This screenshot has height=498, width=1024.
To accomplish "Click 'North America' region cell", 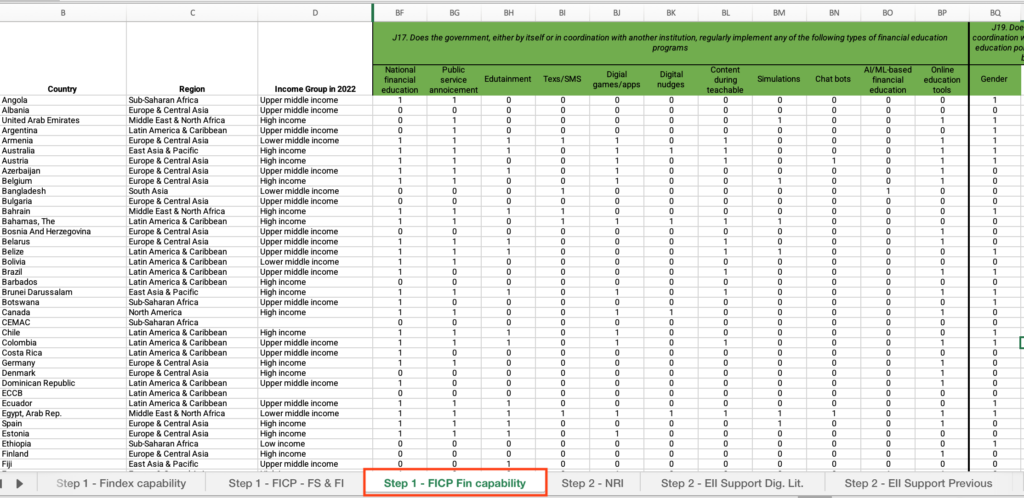I will (193, 313).
